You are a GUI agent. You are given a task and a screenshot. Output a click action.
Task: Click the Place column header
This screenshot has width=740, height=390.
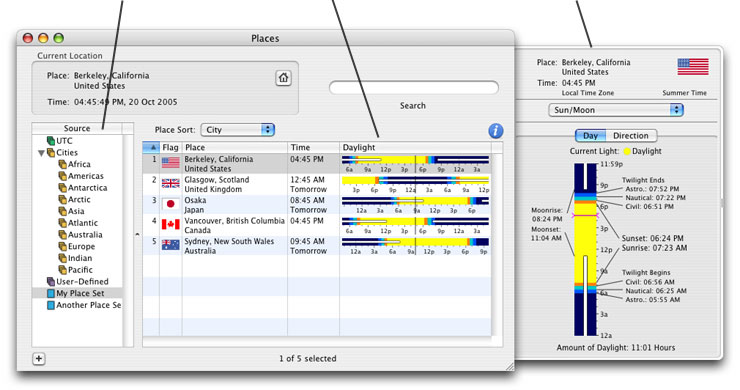coord(235,147)
